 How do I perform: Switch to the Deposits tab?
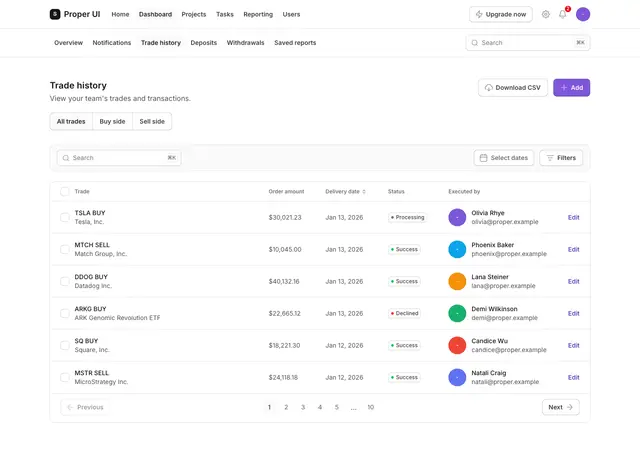203,43
